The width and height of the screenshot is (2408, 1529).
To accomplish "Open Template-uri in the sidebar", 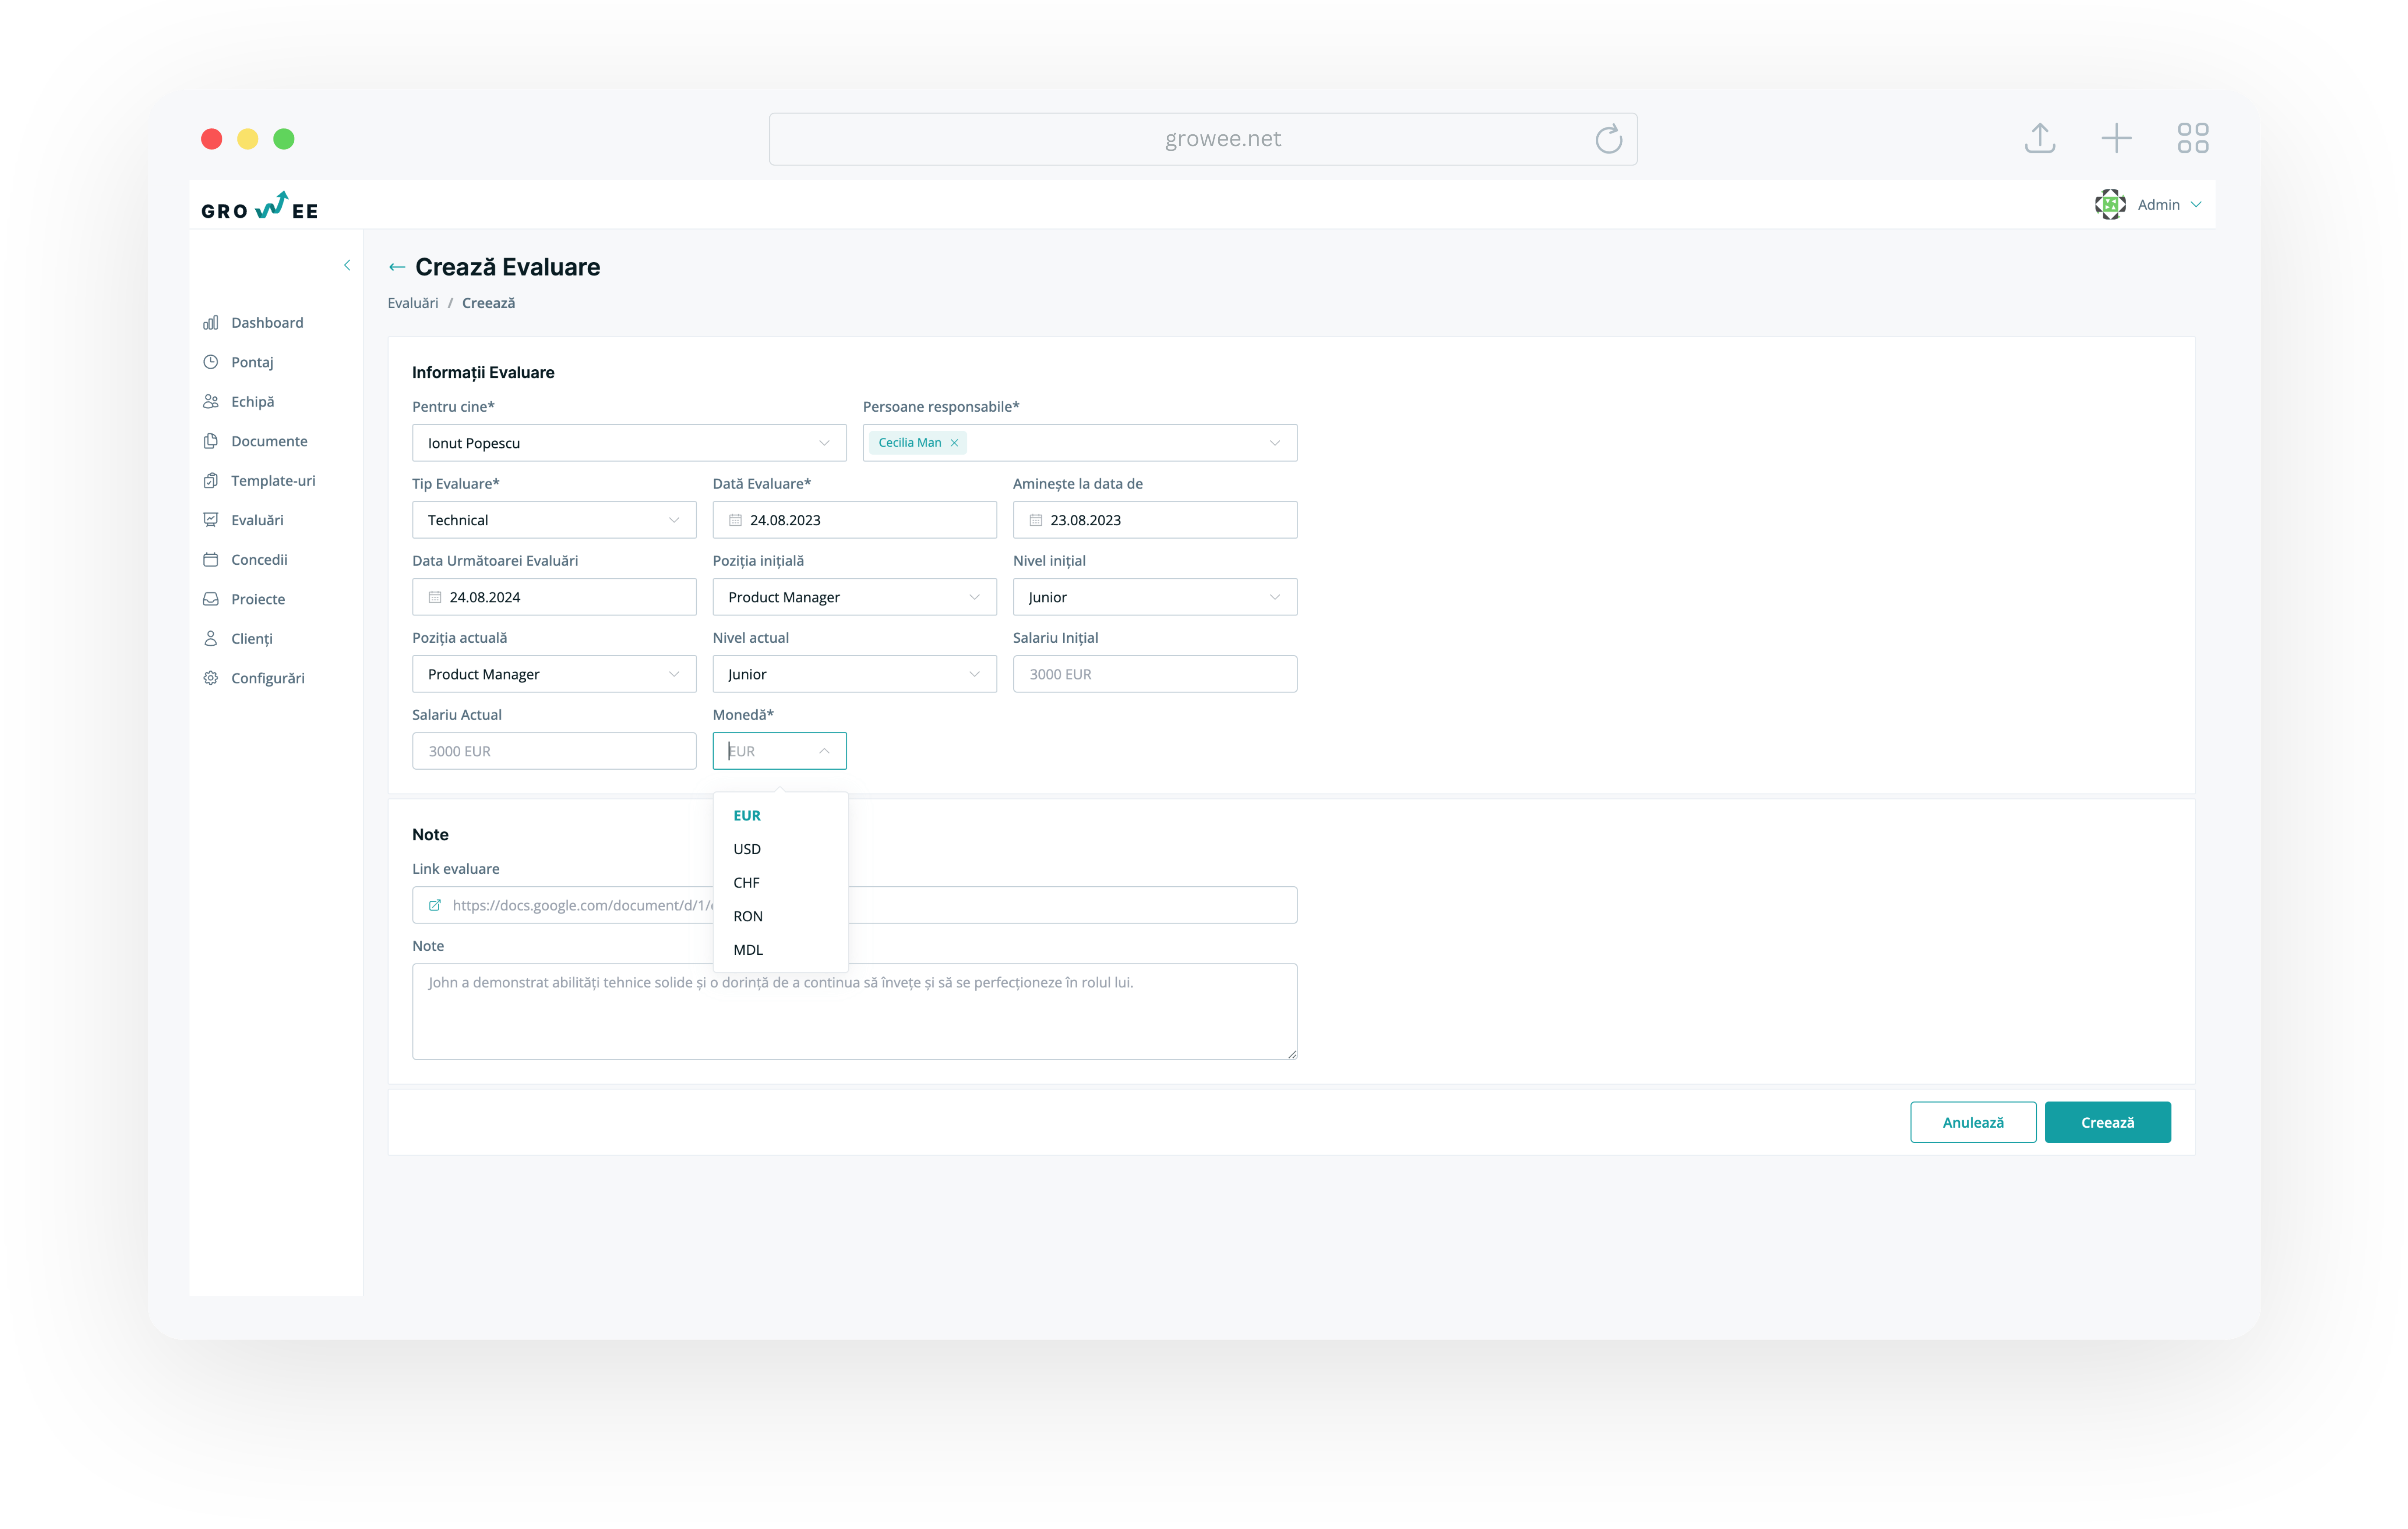I will (x=273, y=480).
